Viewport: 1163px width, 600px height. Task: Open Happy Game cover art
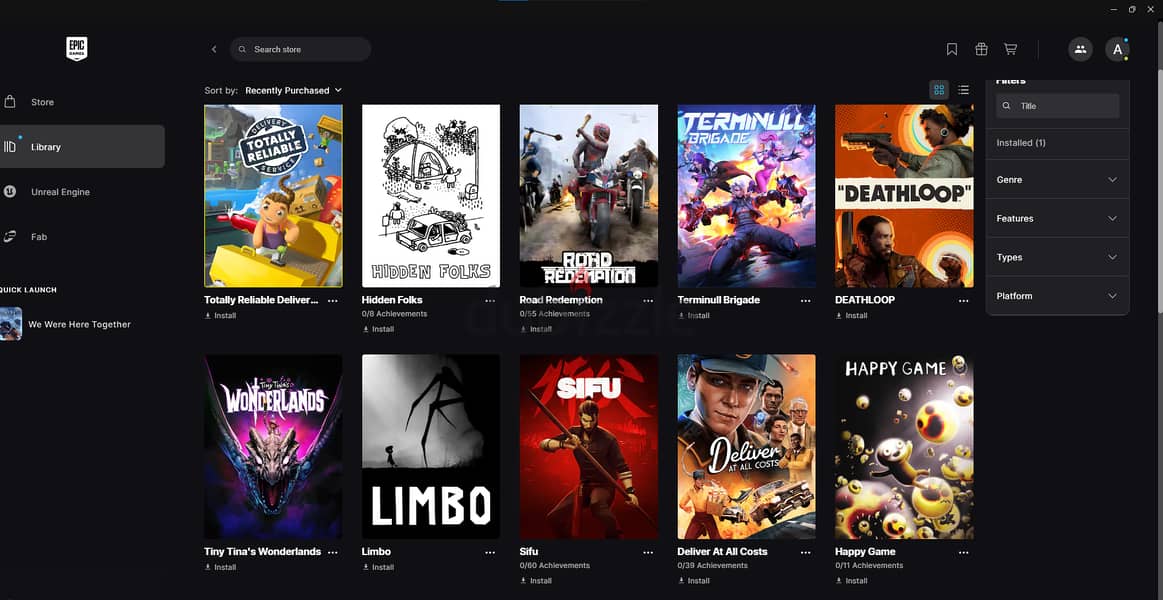pyautogui.click(x=904, y=446)
